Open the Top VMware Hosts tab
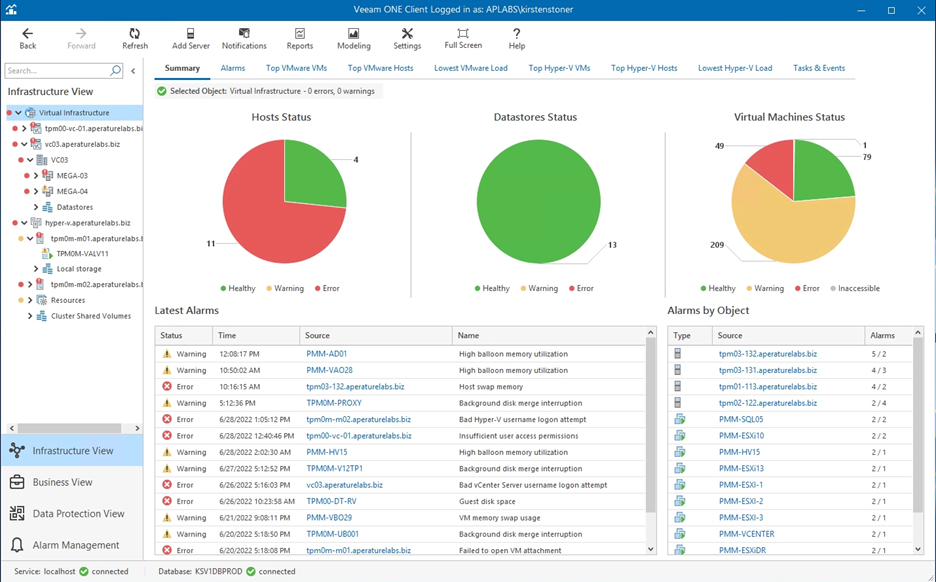The image size is (936, 582). pyautogui.click(x=380, y=68)
